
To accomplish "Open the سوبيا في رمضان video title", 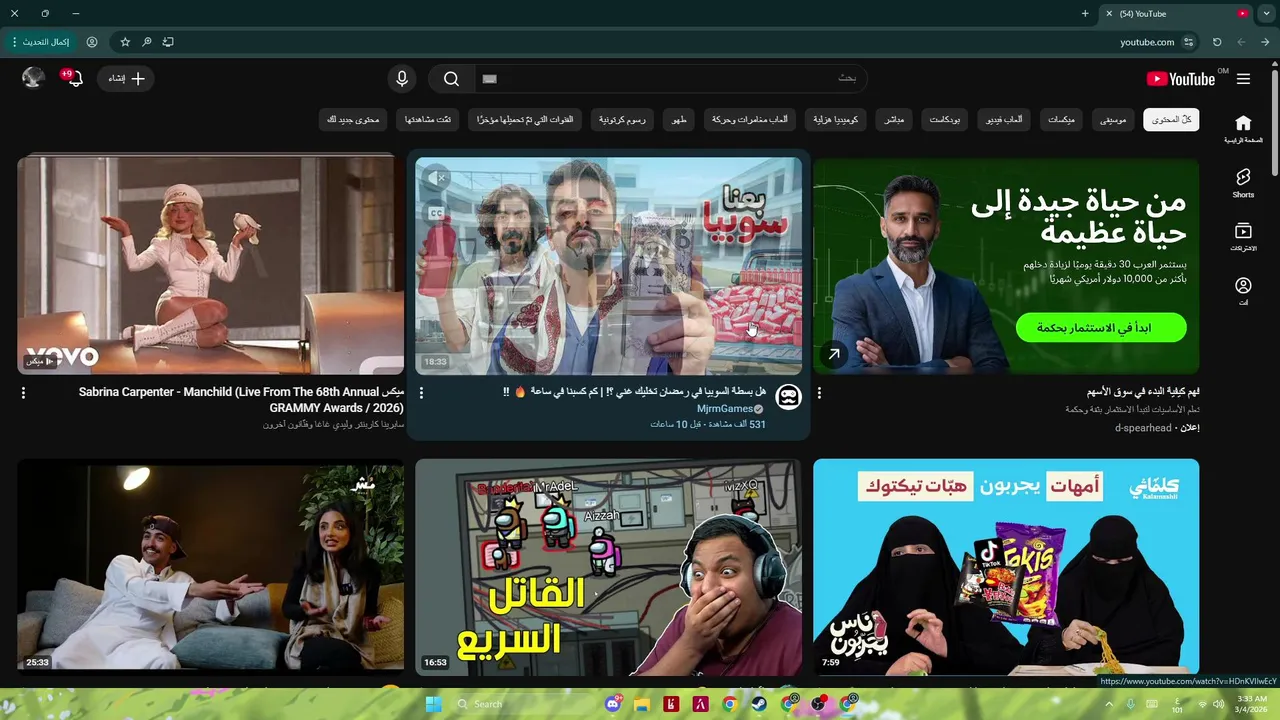I will coord(634,392).
